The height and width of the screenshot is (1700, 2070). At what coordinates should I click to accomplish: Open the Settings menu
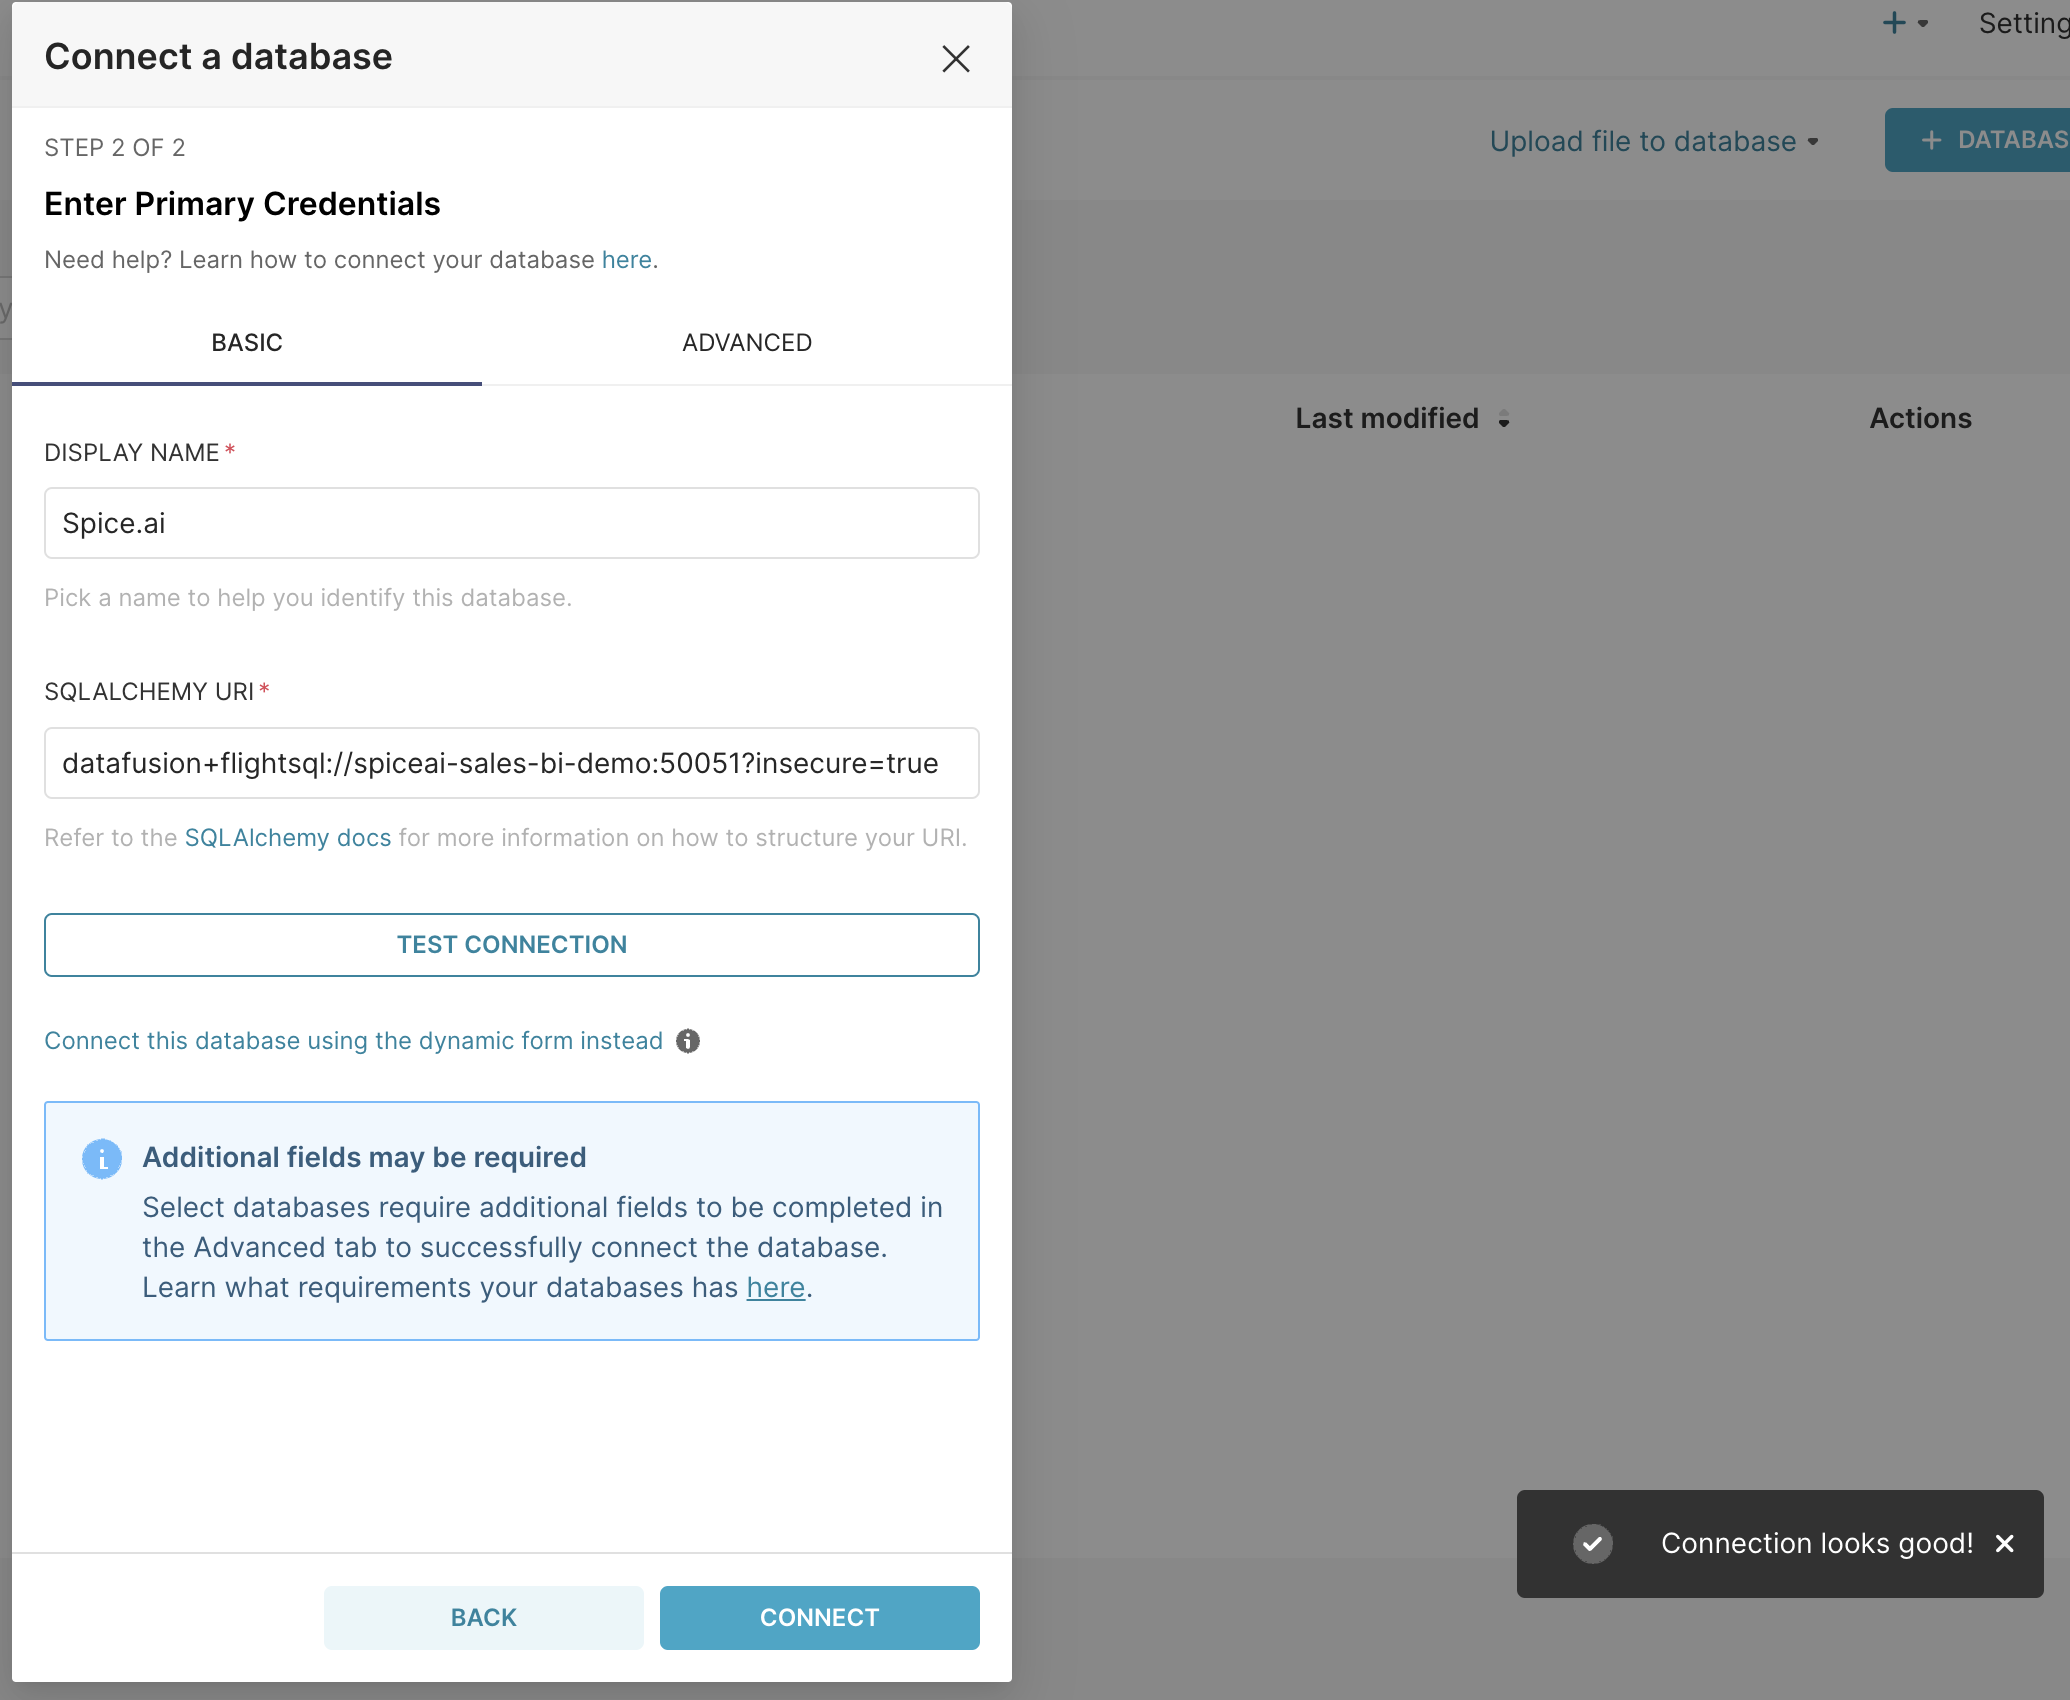point(2022,23)
